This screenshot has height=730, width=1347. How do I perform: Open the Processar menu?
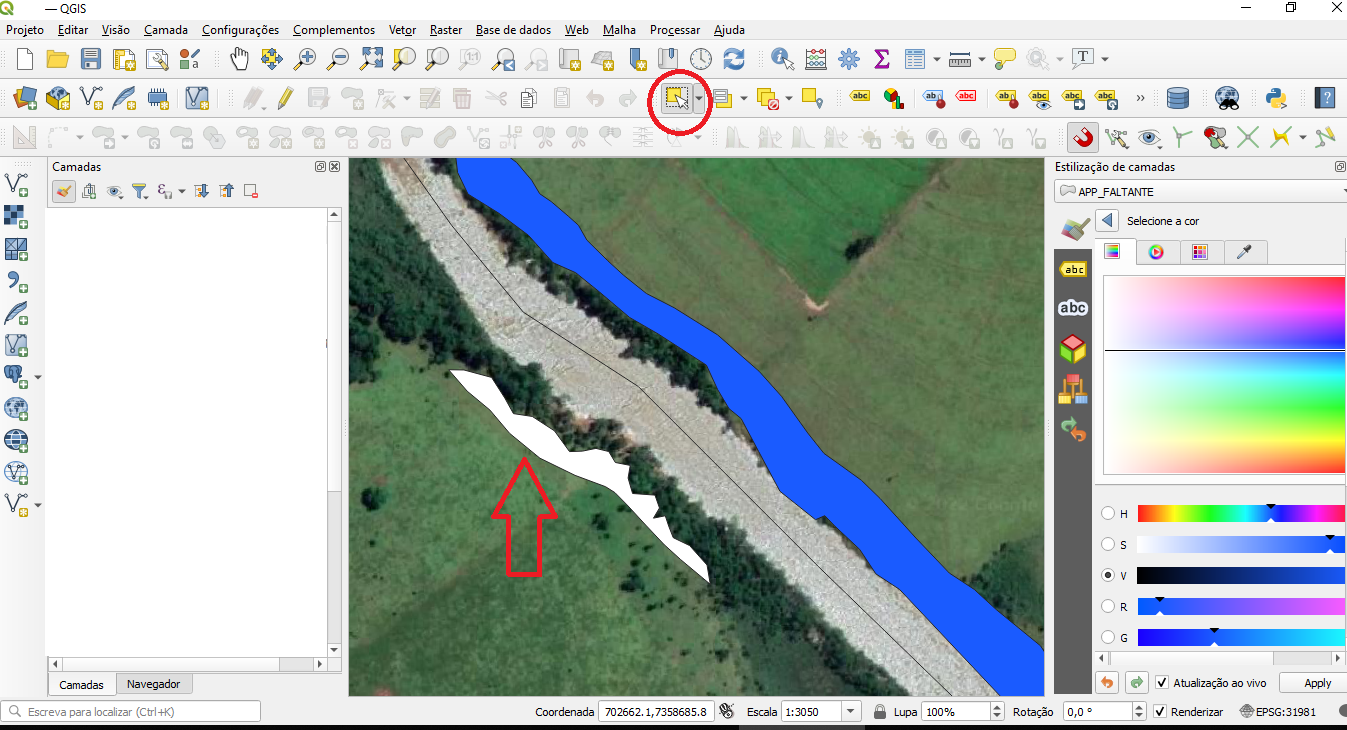(675, 30)
